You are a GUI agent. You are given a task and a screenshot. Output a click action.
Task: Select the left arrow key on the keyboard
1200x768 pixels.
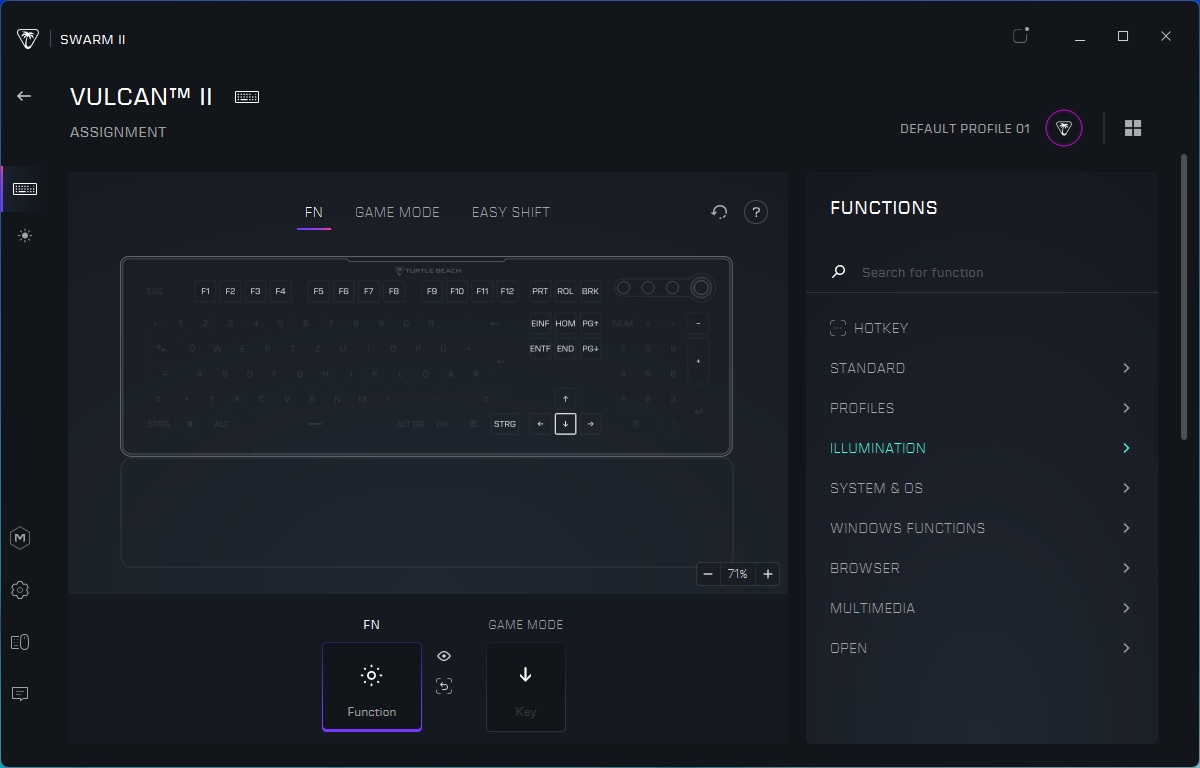pyautogui.click(x=540, y=424)
